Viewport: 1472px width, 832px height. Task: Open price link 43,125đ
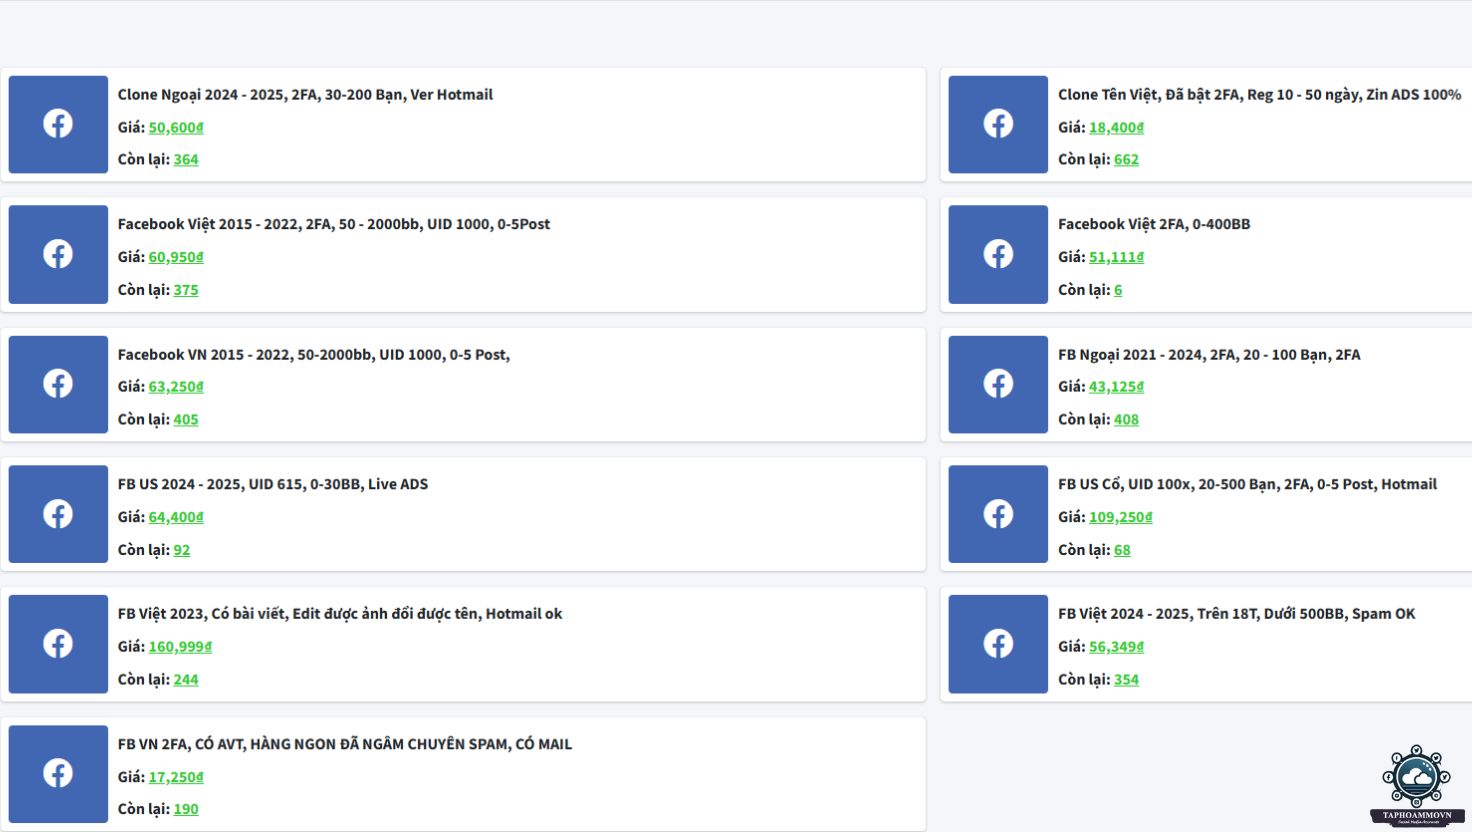[1116, 387]
